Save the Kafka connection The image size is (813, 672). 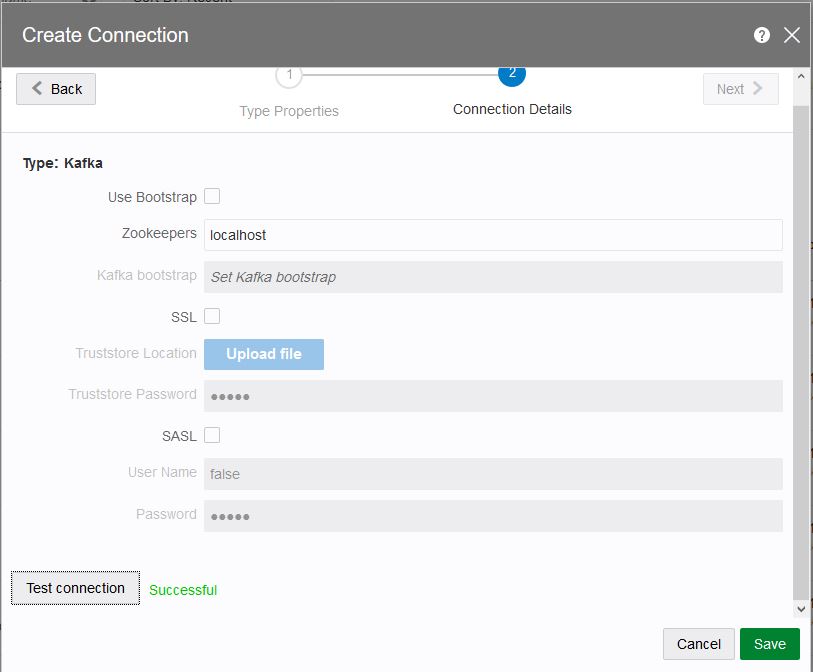pyautogui.click(x=770, y=644)
